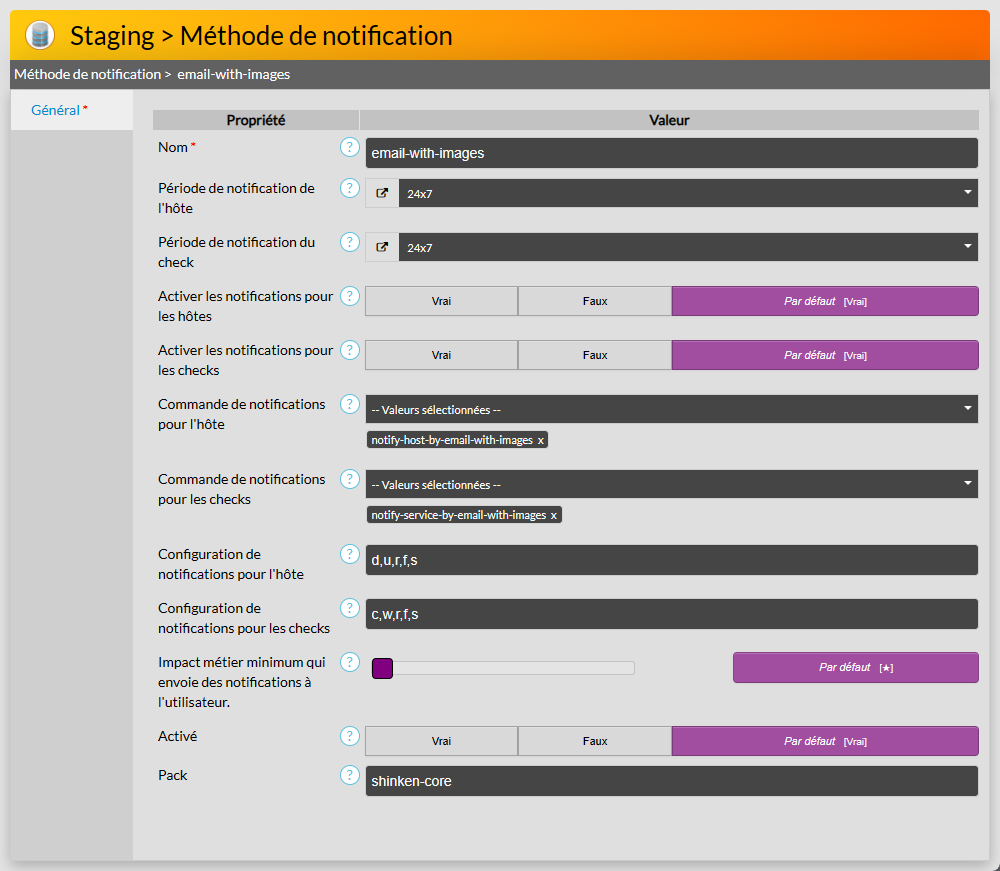Viewport: 1000px width, 871px height.
Task: Click the help icon next to Nom
Action: click(349, 148)
